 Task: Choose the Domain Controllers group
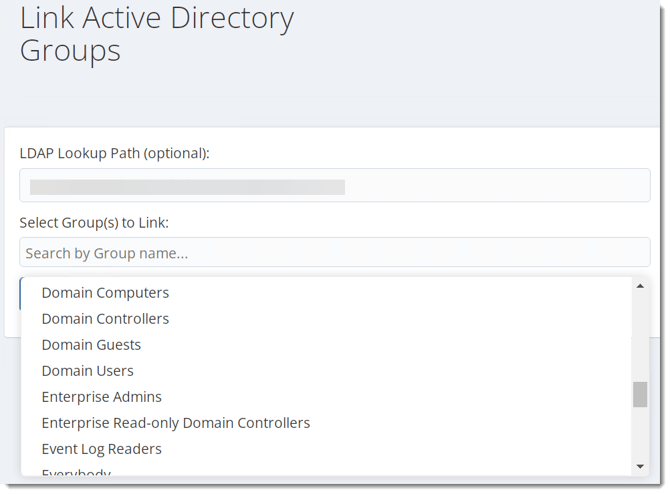pos(105,319)
